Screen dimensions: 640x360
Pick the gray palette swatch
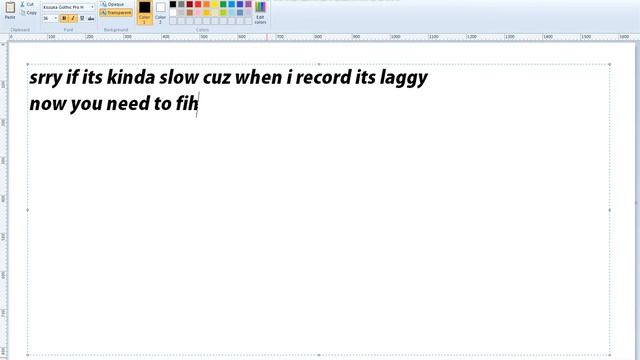point(181,4)
